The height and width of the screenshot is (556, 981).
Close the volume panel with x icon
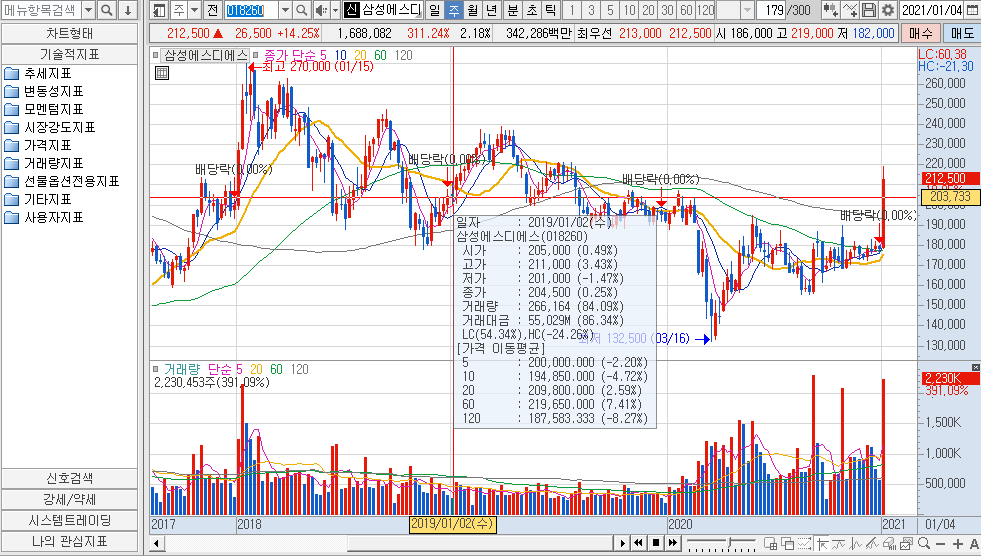975,367
